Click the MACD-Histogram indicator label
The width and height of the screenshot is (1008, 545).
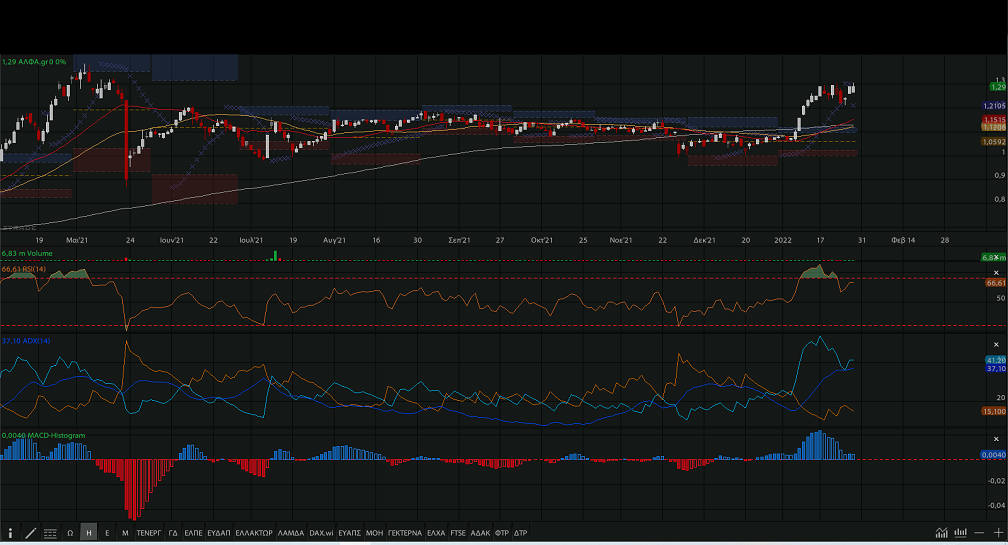tap(43, 435)
